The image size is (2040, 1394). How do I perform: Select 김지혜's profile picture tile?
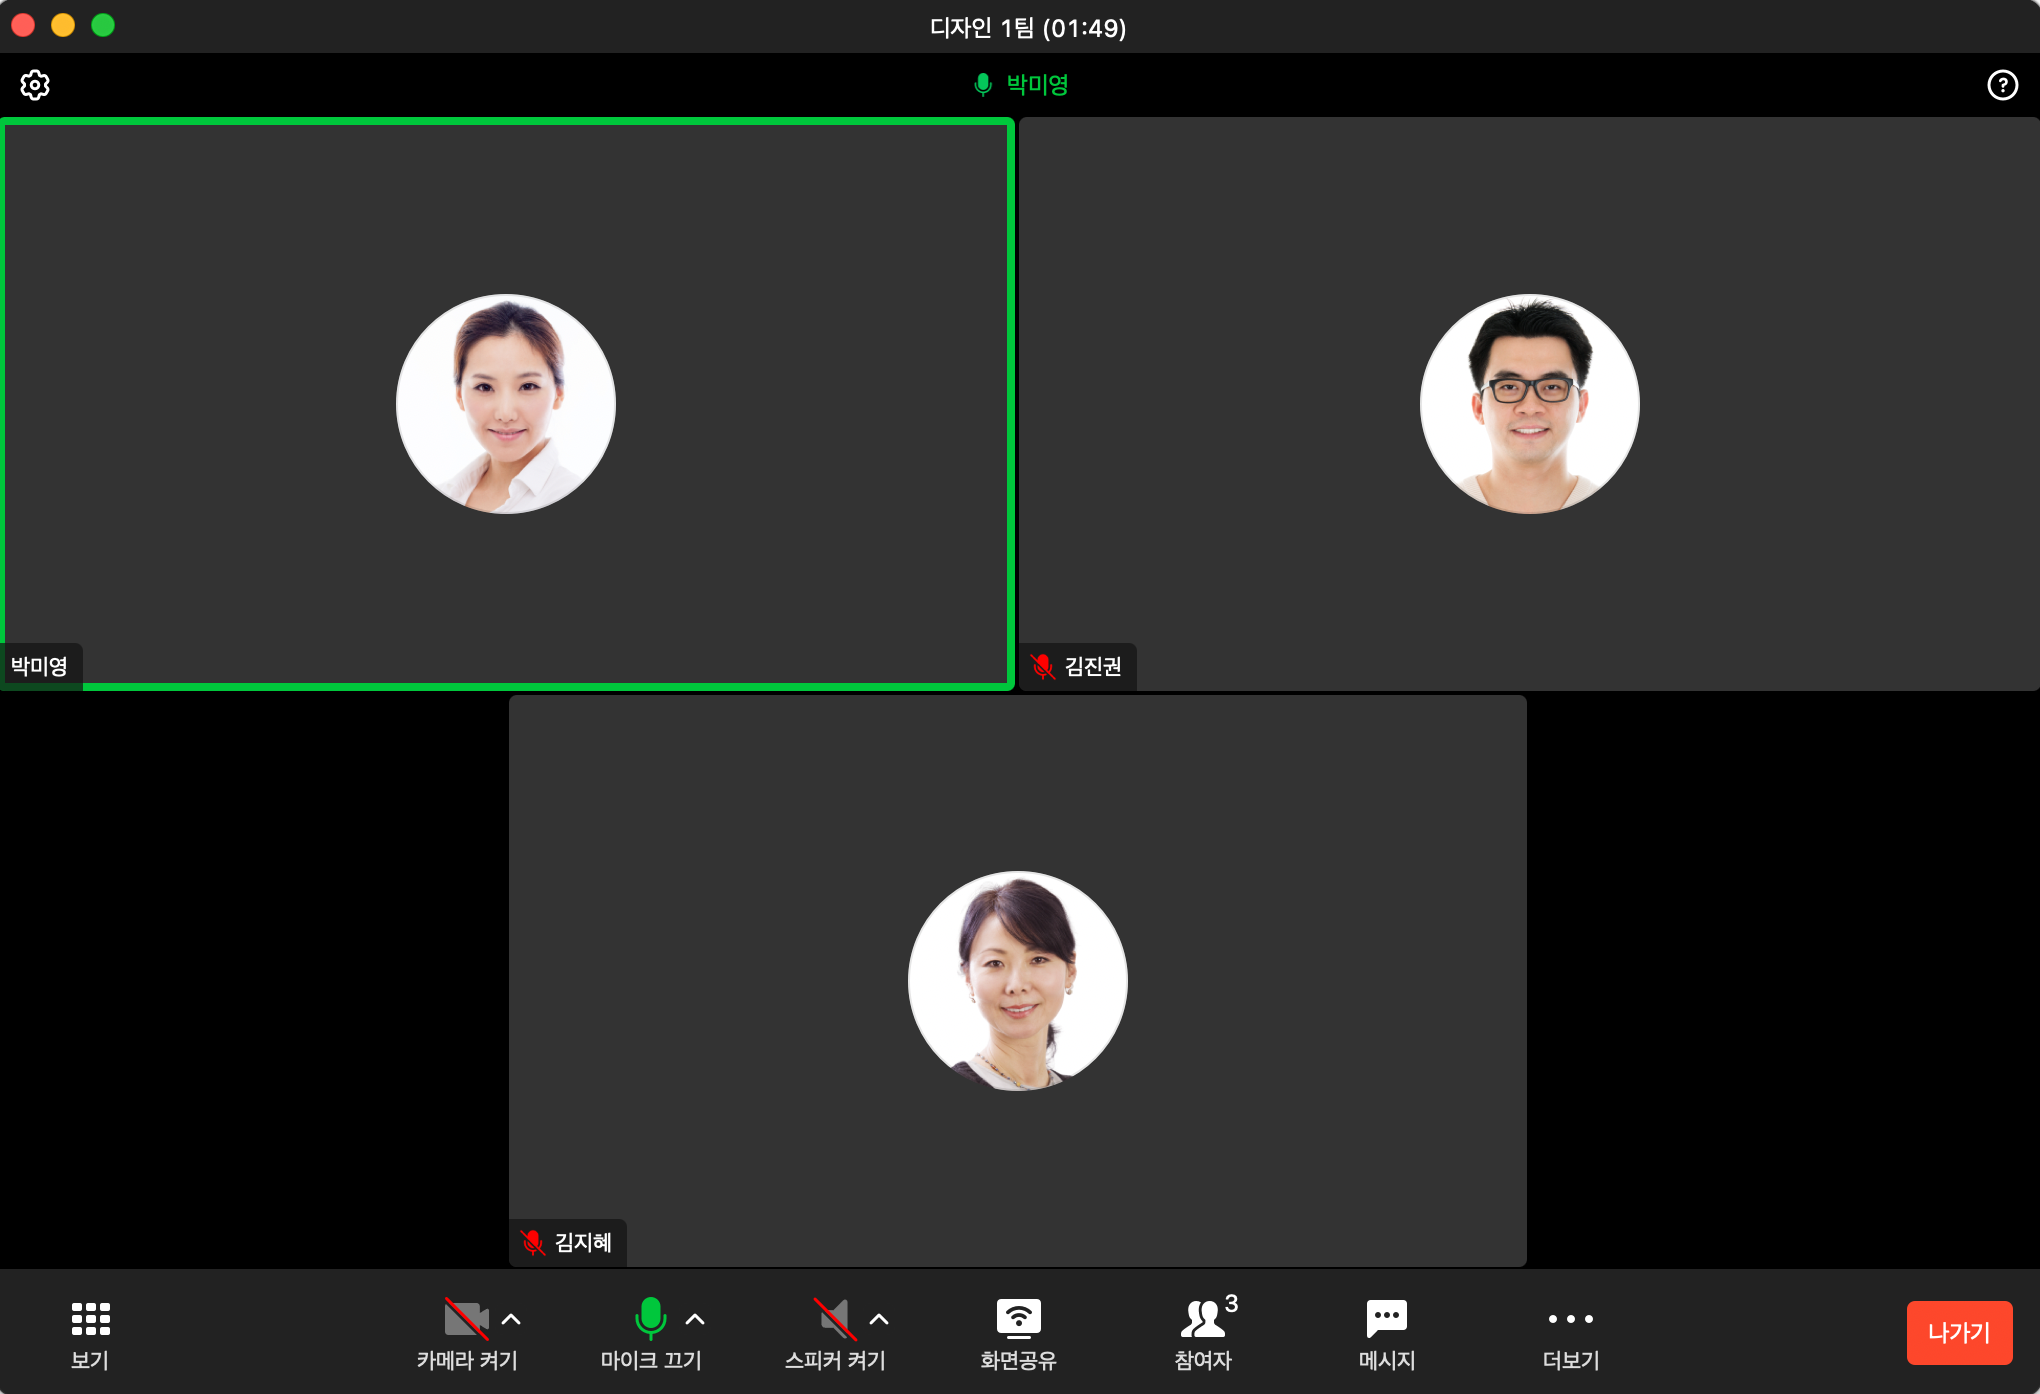(x=1017, y=981)
